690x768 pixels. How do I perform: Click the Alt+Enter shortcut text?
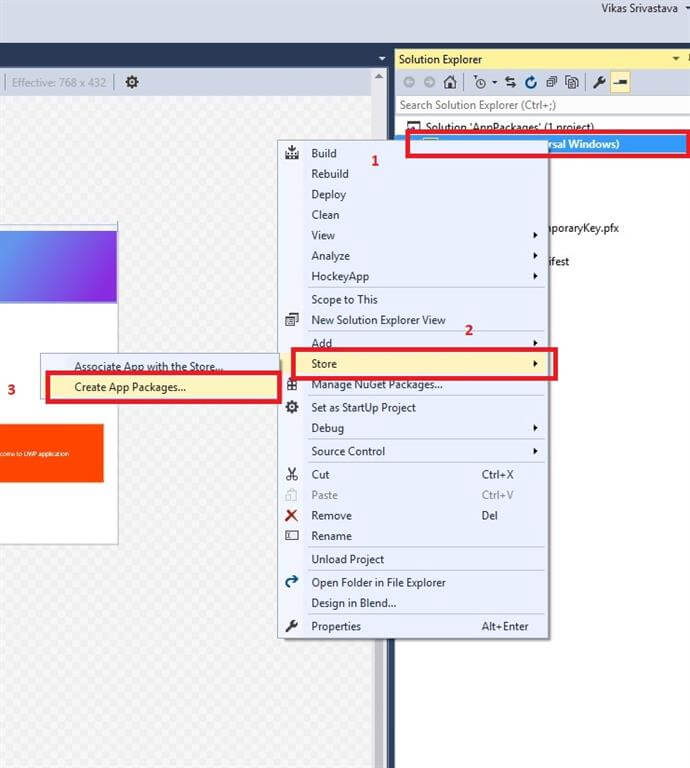point(505,626)
